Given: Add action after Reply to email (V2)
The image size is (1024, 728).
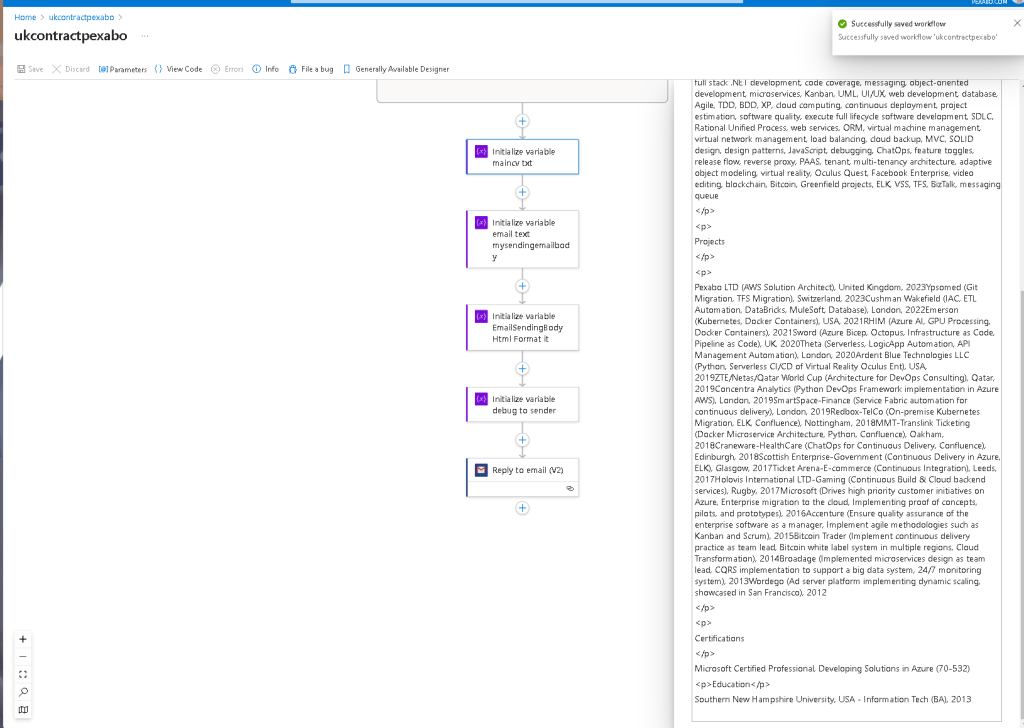Looking at the screenshot, I should (x=522, y=508).
